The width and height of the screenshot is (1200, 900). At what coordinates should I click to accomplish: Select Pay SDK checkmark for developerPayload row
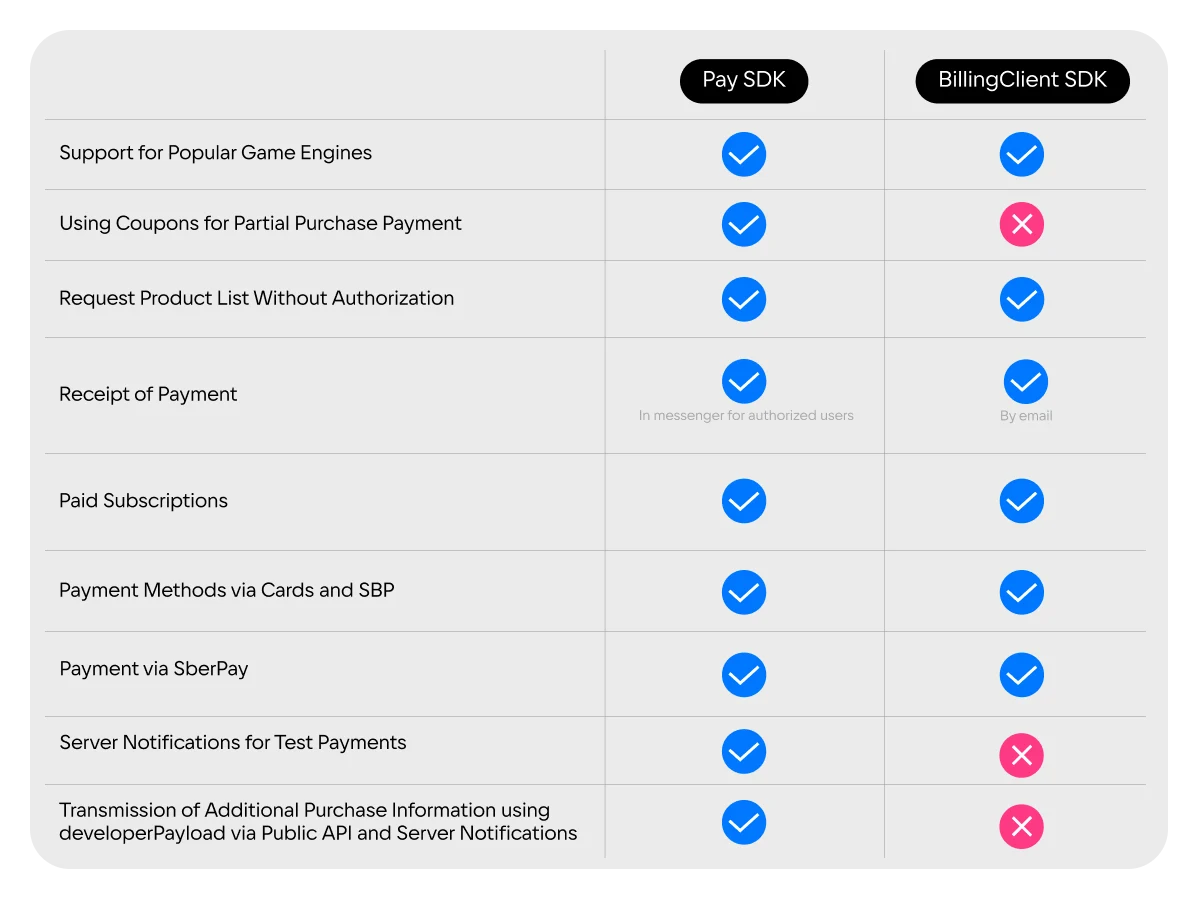tap(744, 823)
